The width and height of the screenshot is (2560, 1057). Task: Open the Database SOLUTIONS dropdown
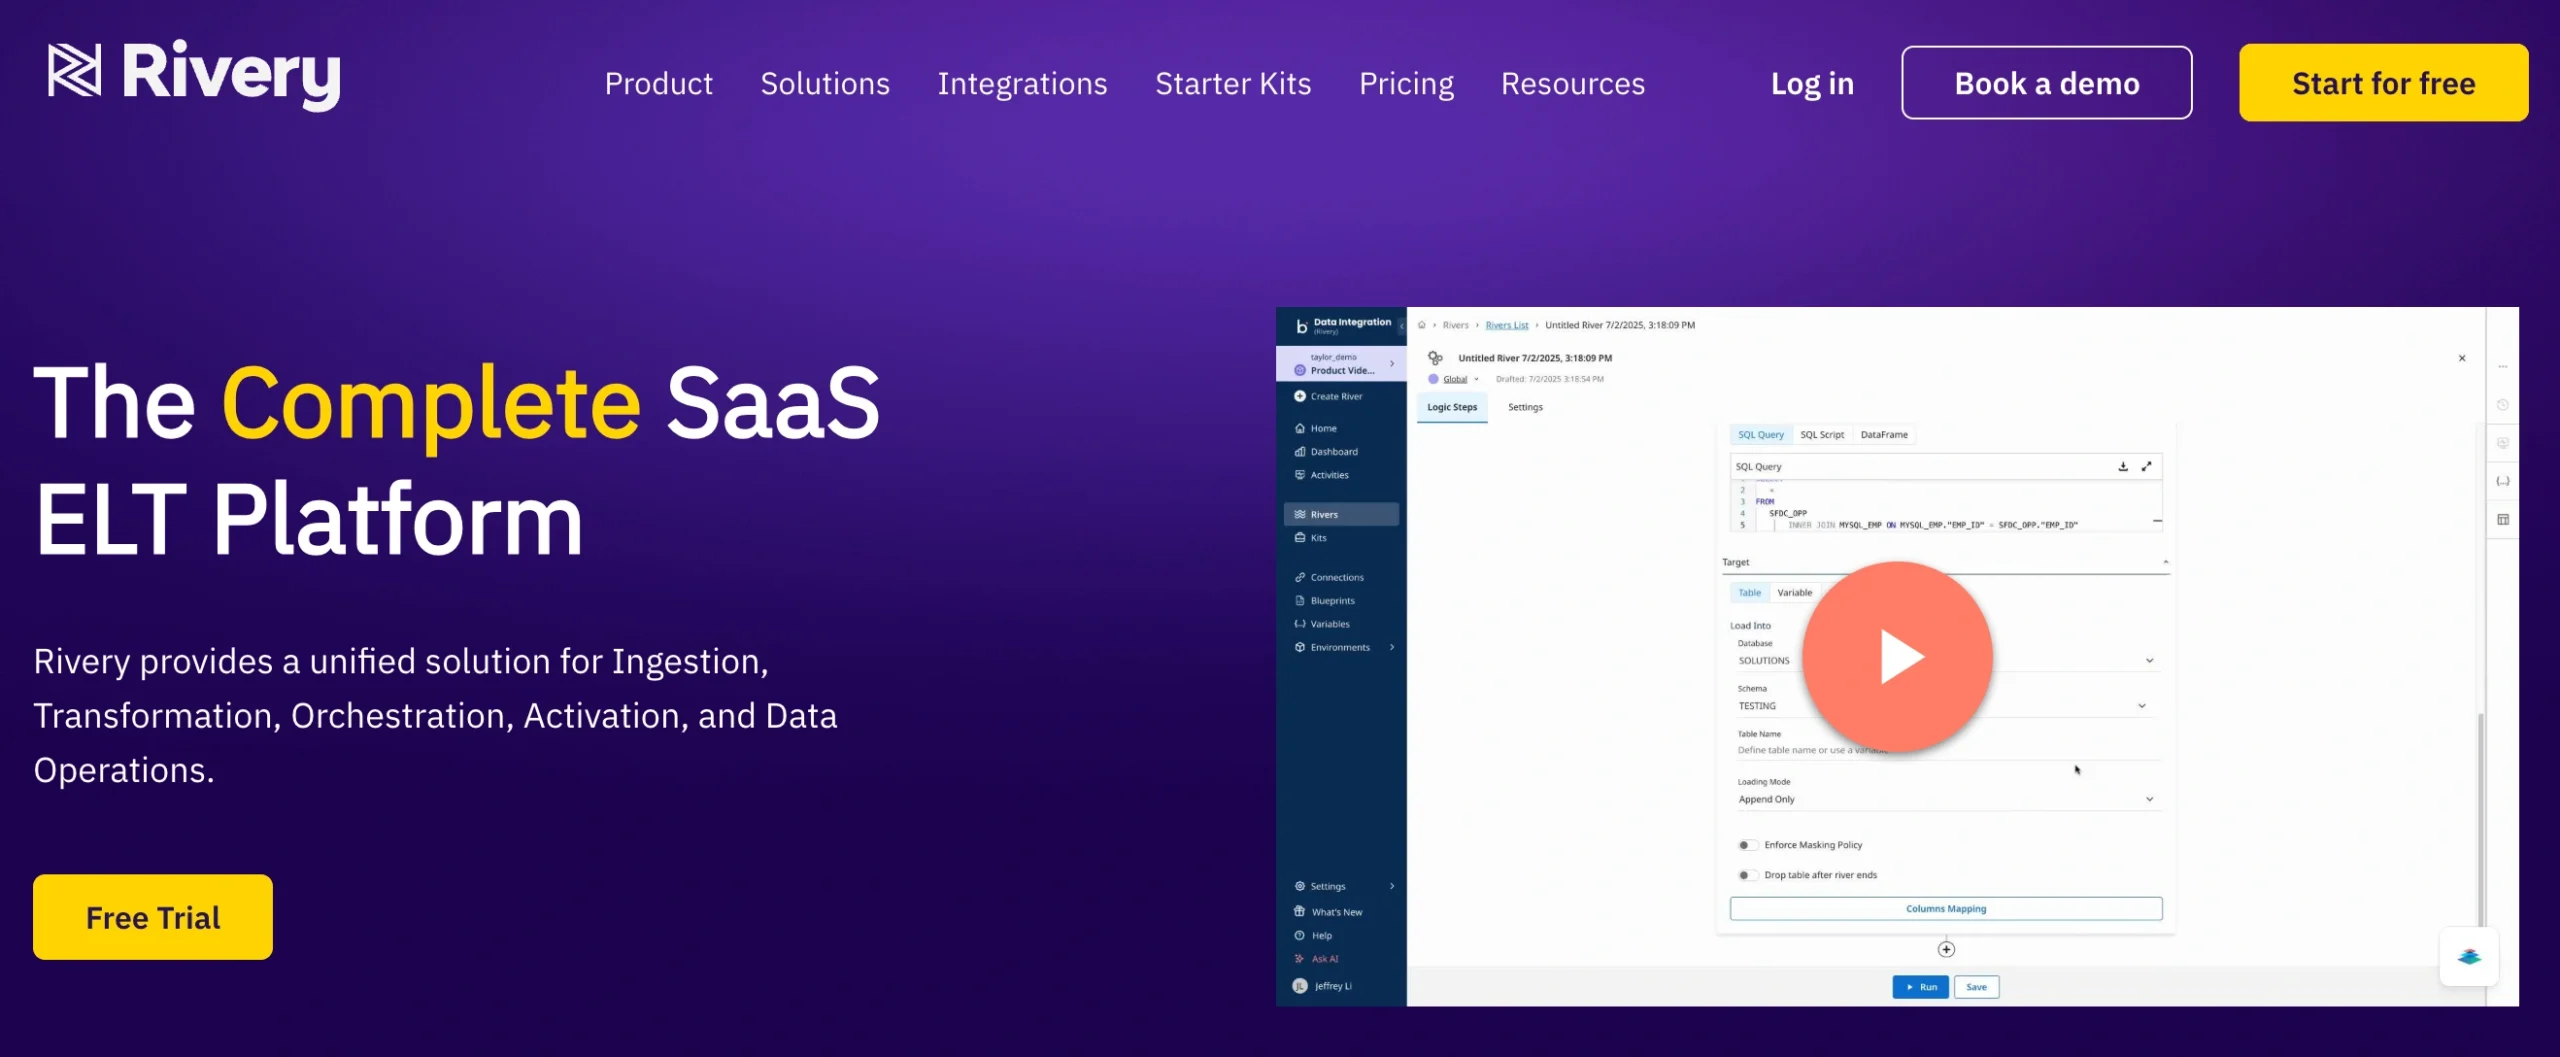[1945, 661]
